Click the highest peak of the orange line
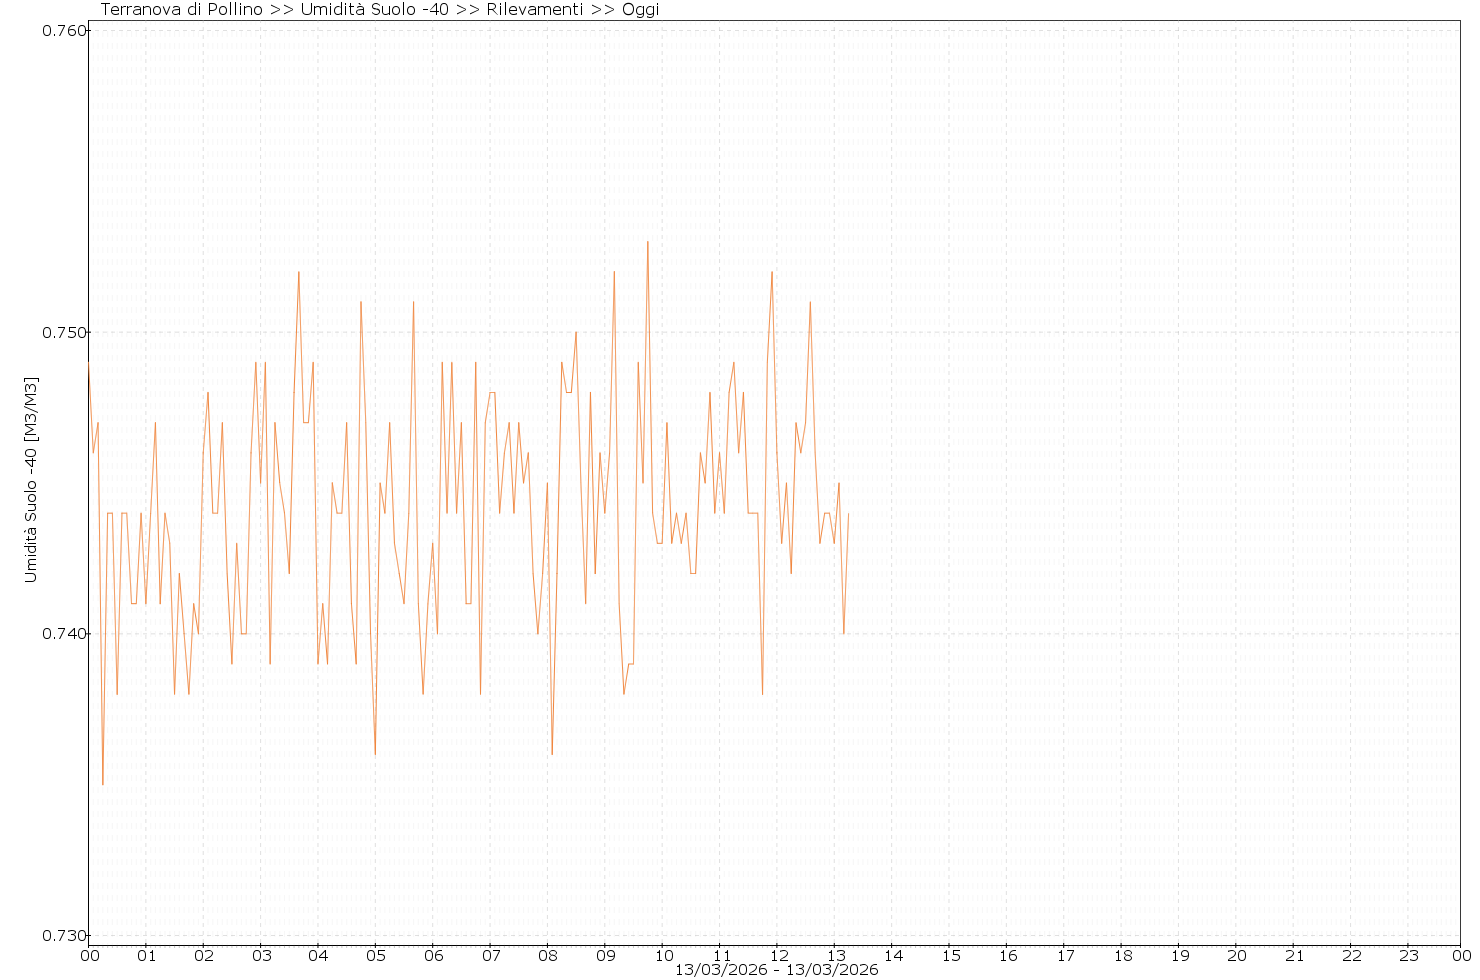Image resolution: width=1480 pixels, height=980 pixels. (648, 242)
